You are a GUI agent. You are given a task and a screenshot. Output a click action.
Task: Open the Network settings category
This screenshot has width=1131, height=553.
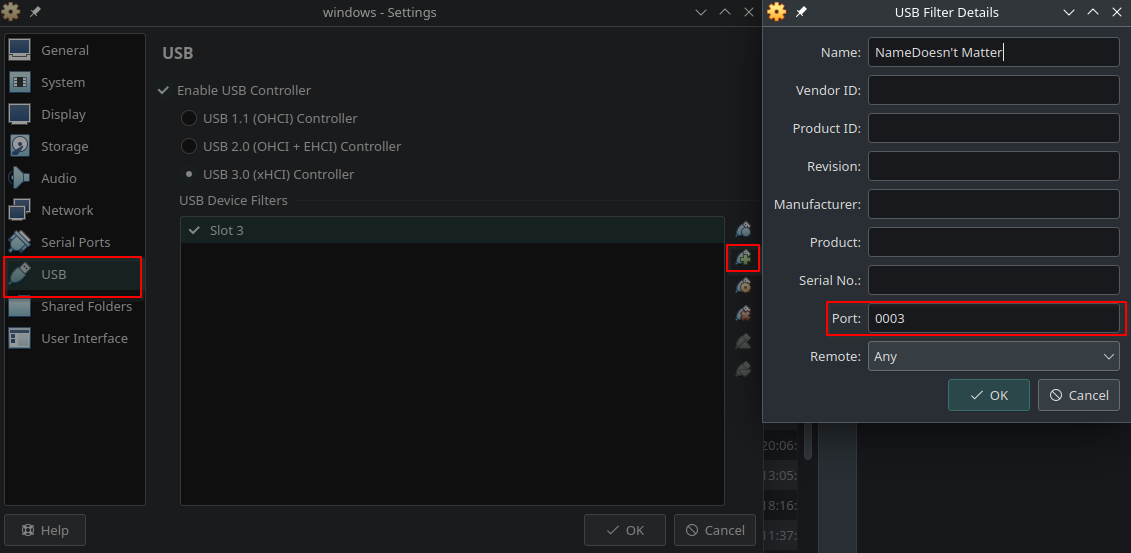coord(74,211)
